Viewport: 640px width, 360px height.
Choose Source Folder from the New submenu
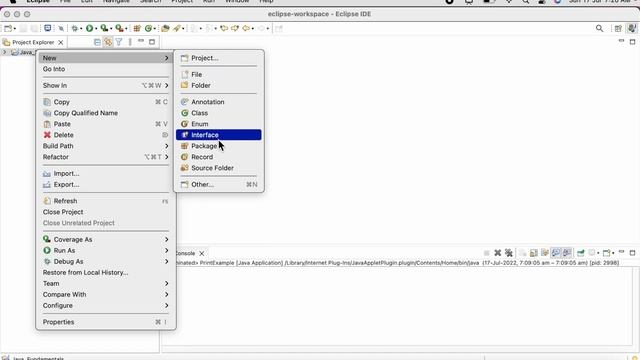pos(218,168)
